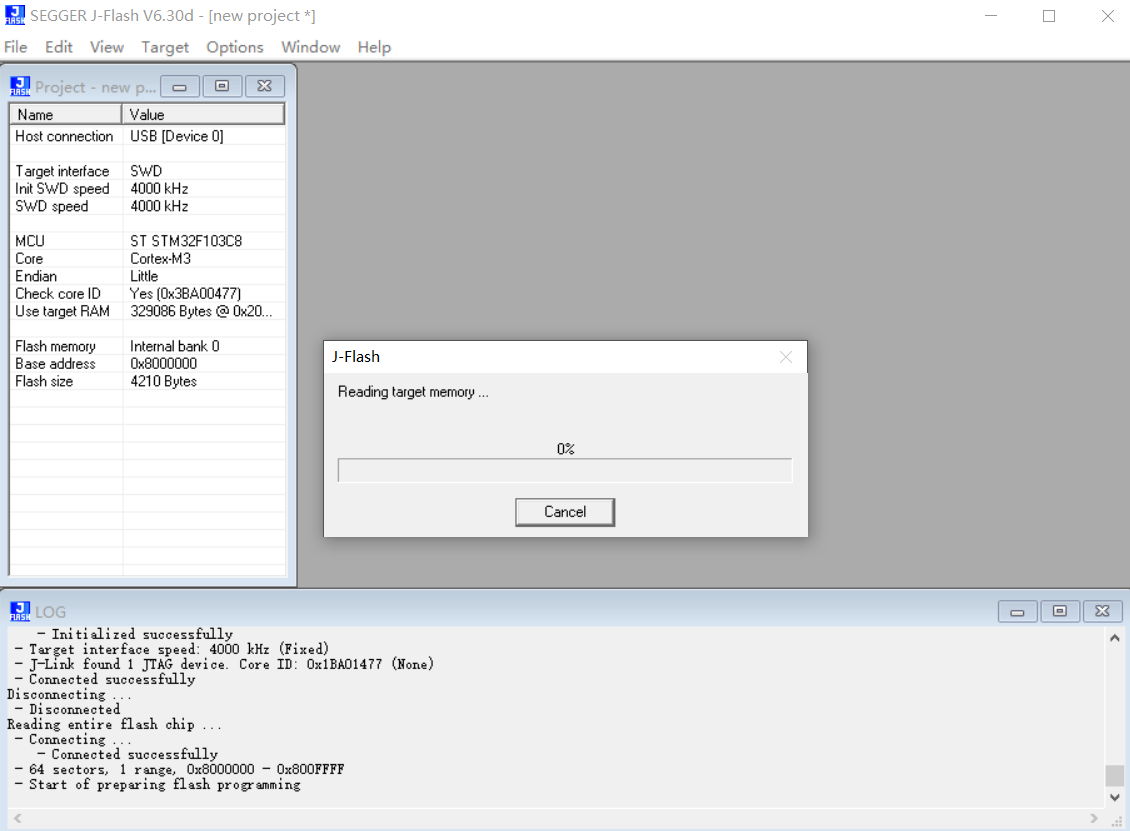Viewport: 1130px width, 831px height.
Task: Close the SEGGER J-Flash main window
Action: pos(1108,15)
